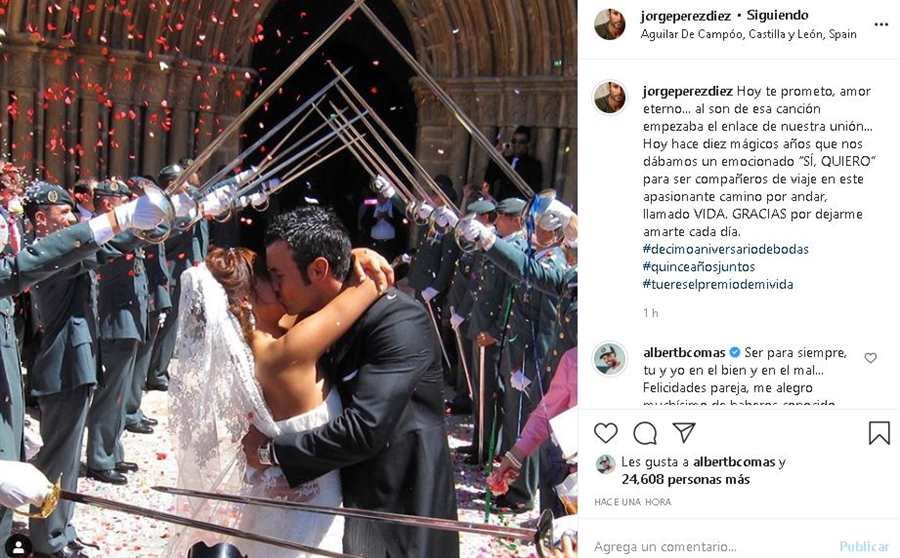Viewport: 900px width, 558px height.
Task: Open hashtag #tuereselpremiodemivida
Action: 718,284
